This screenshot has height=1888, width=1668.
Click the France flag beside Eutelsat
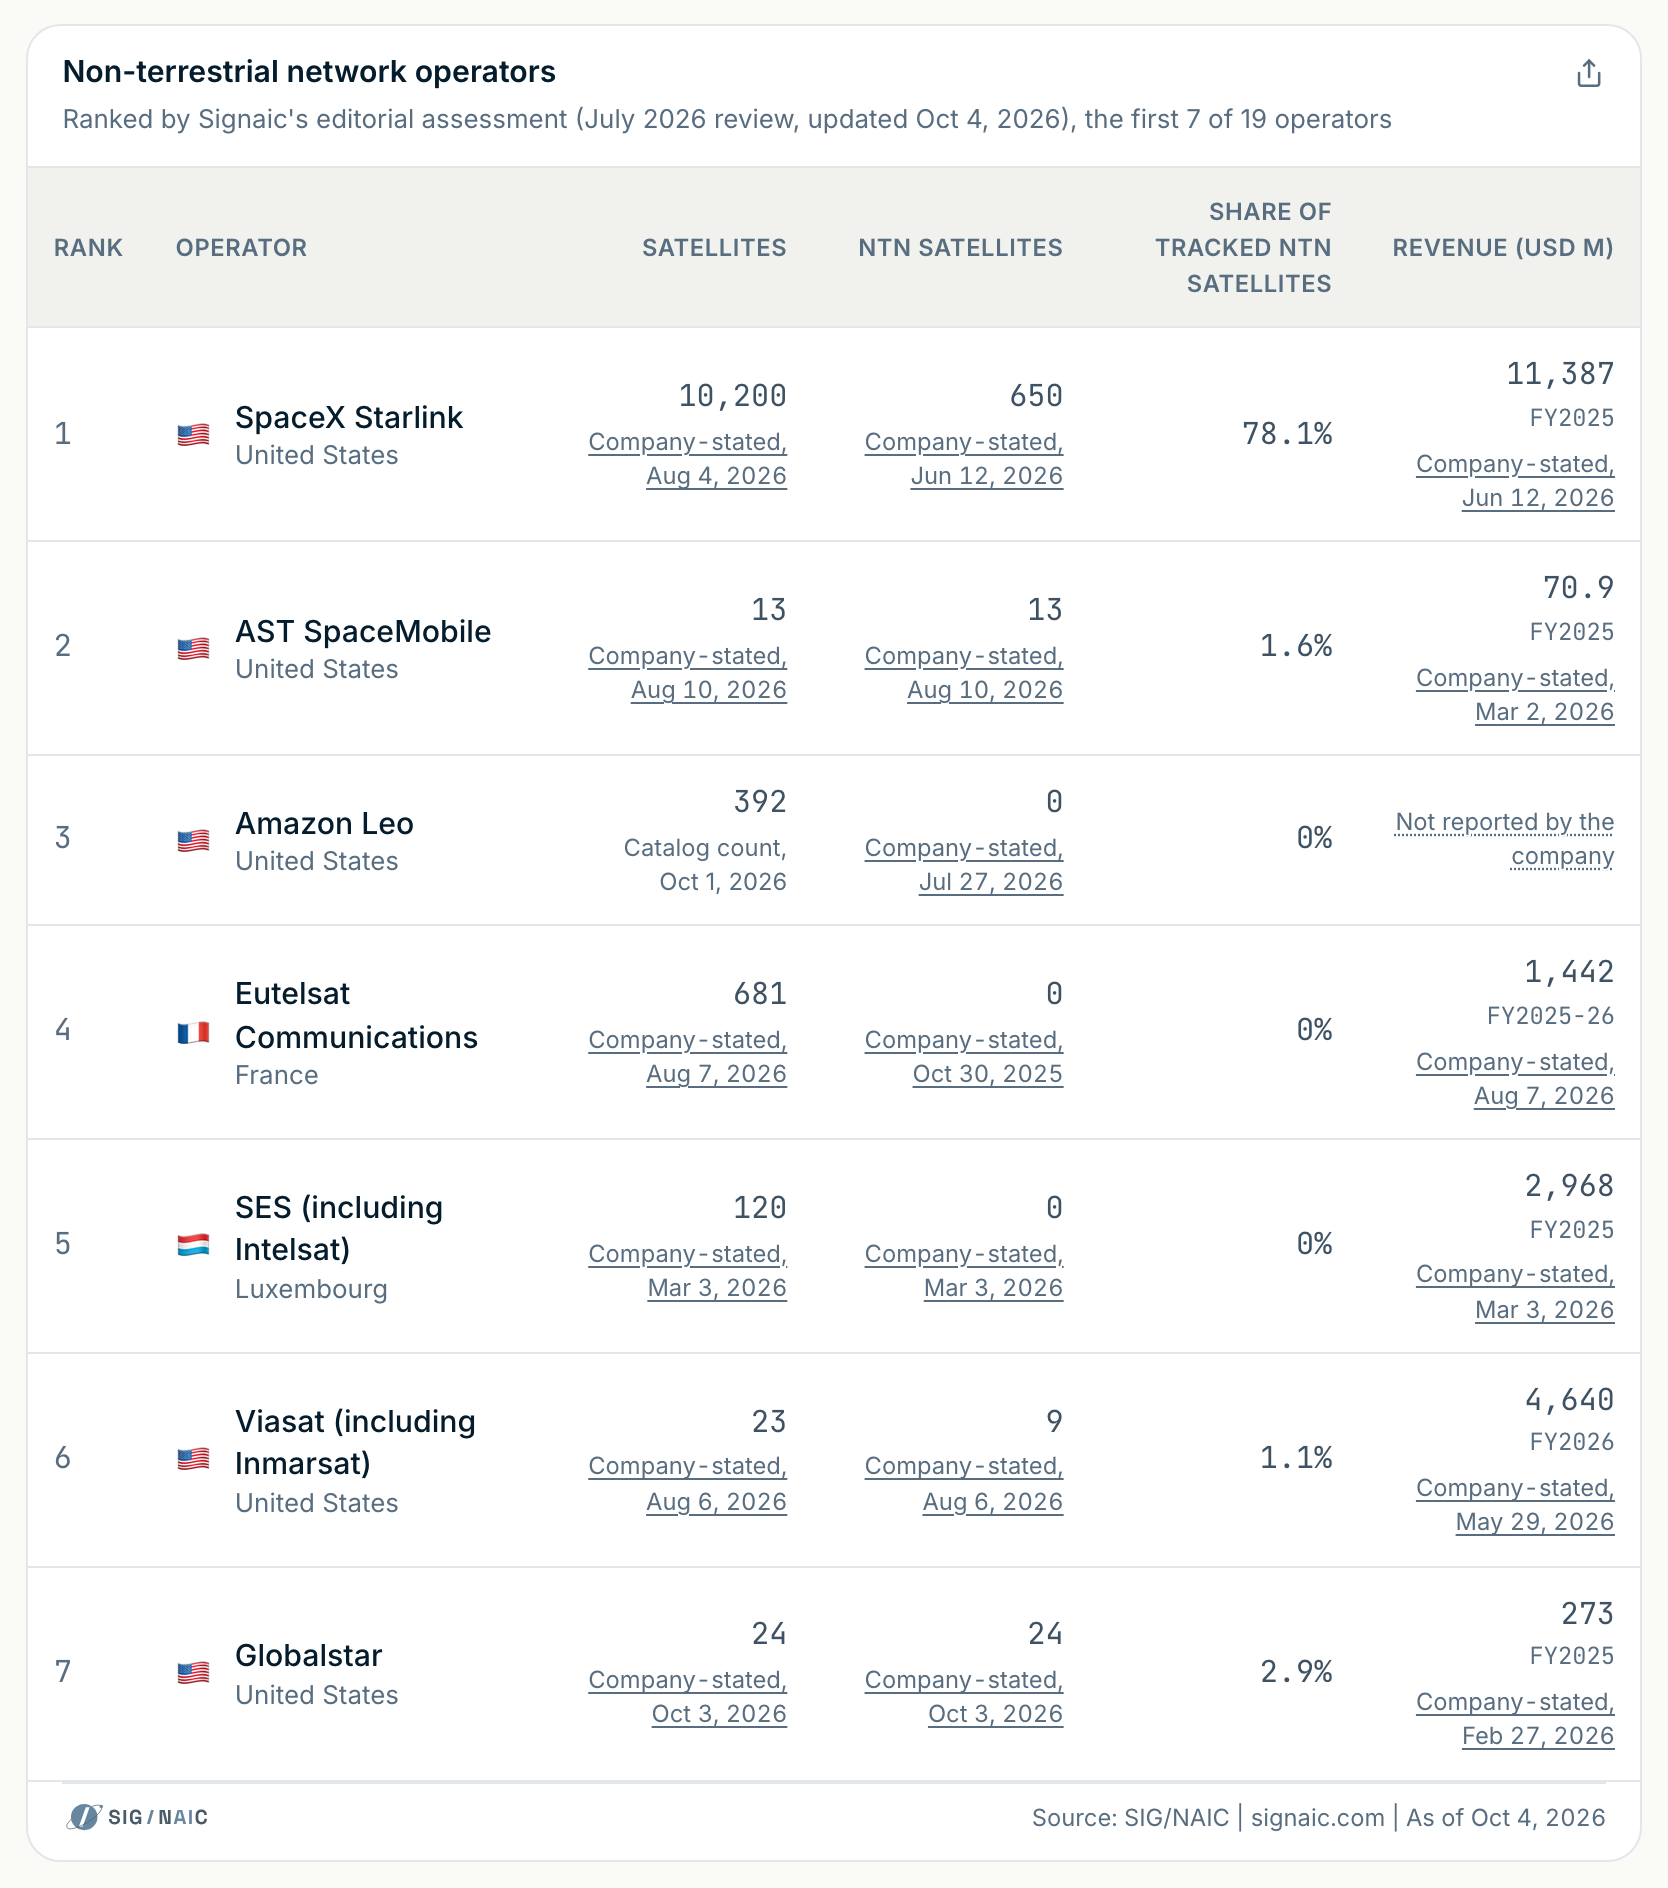pyautogui.click(x=193, y=1033)
